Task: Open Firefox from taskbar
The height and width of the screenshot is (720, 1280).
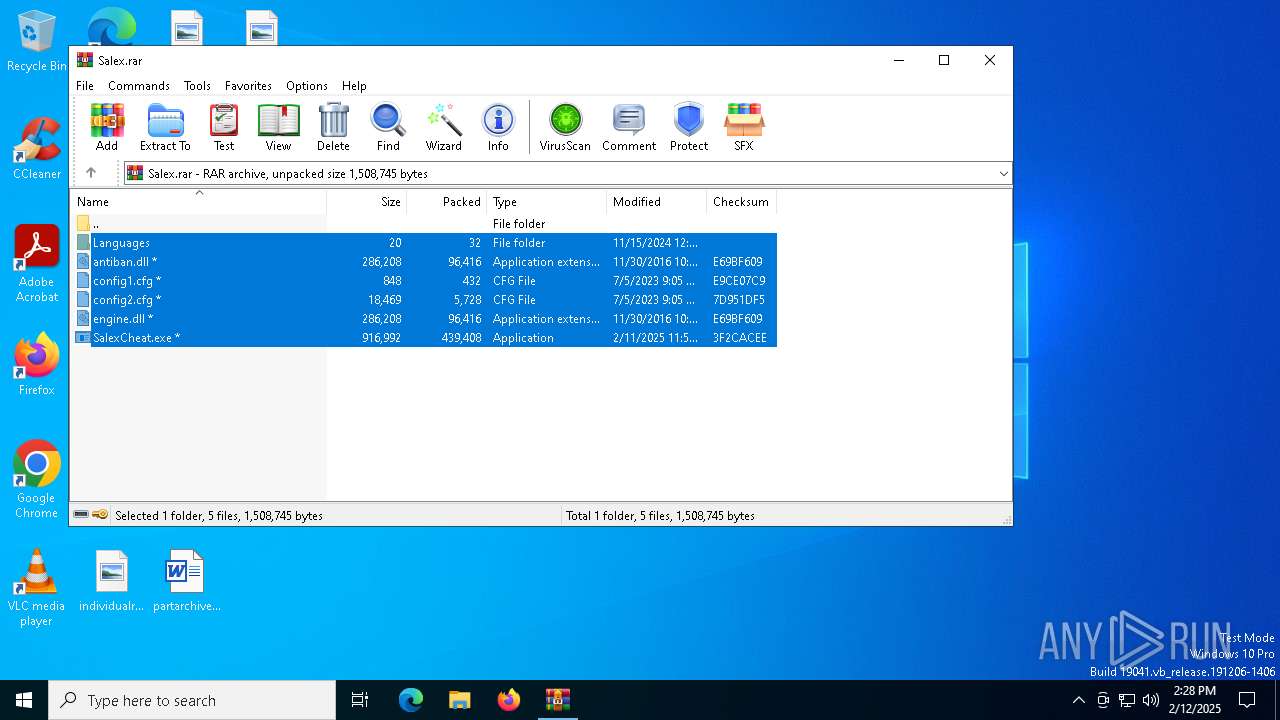Action: pos(508,700)
